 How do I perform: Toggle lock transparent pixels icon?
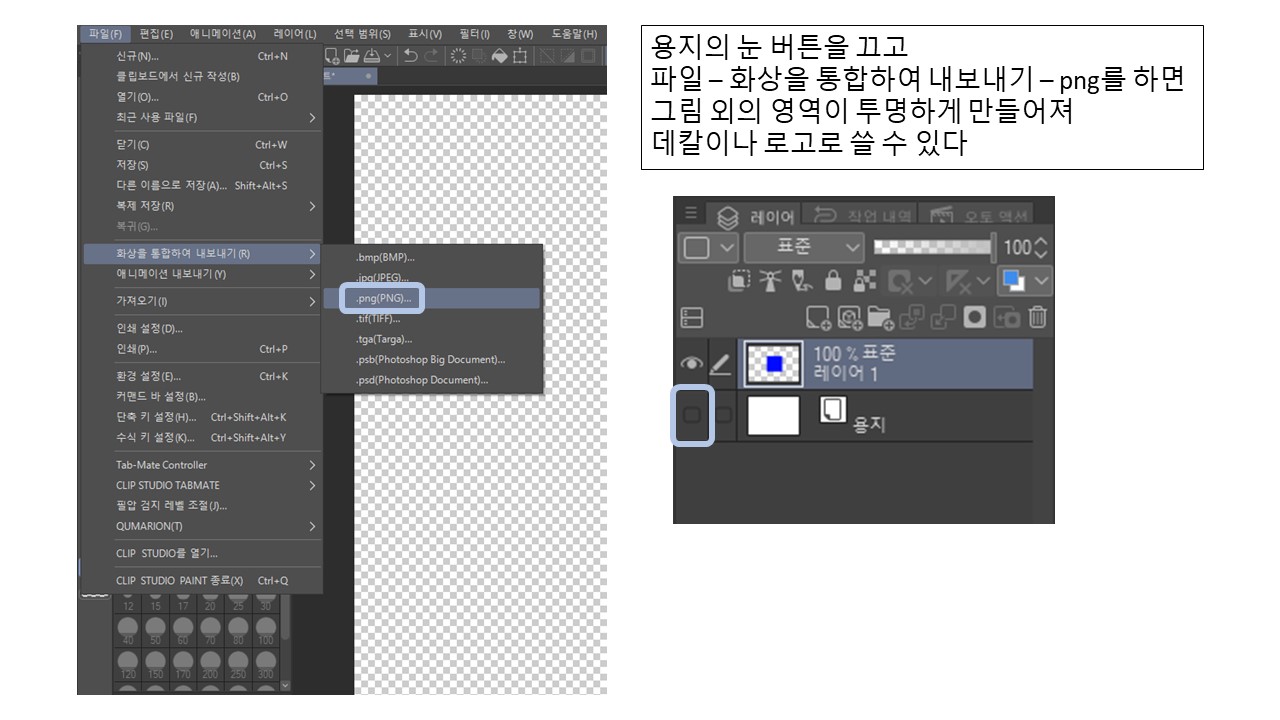click(x=864, y=280)
